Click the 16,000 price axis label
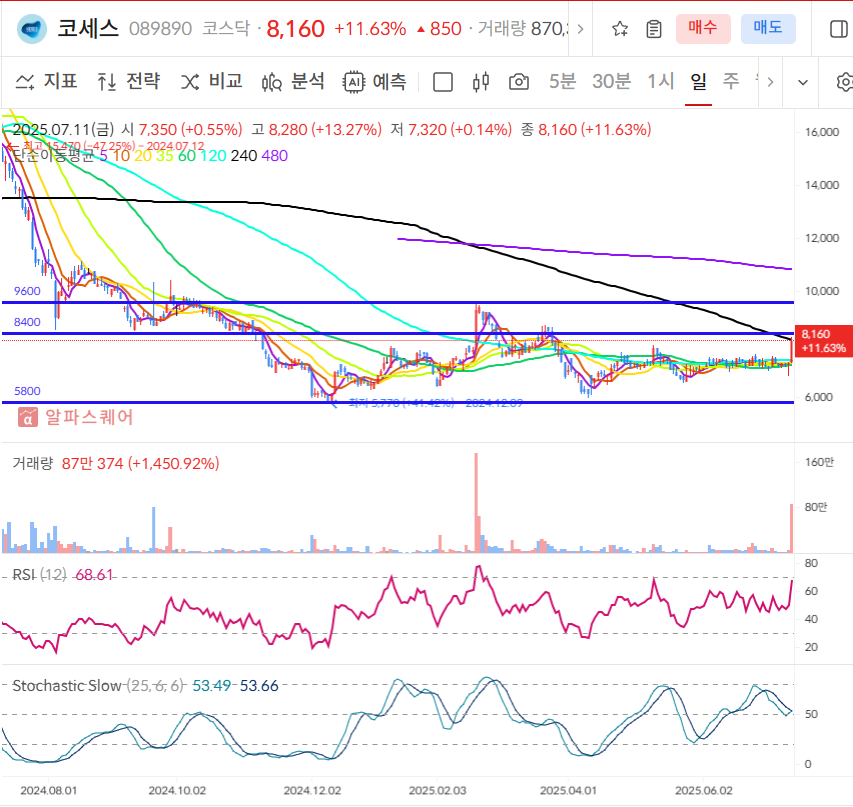The height and width of the screenshot is (807, 853). (822, 132)
